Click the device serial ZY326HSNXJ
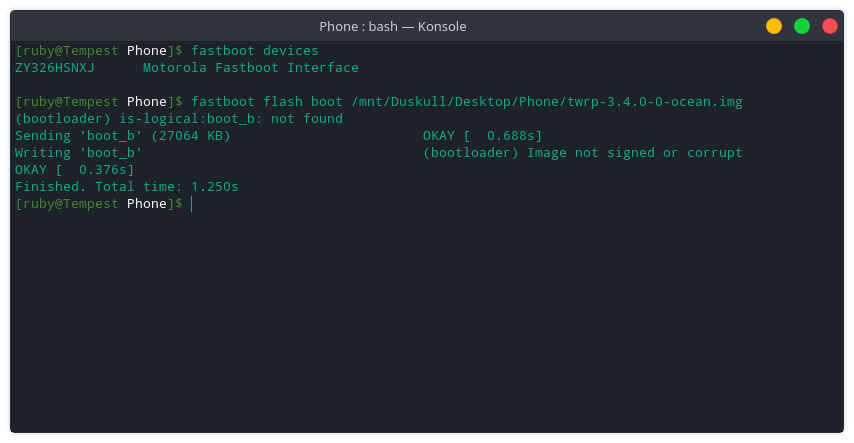The image size is (854, 443). pyautogui.click(x=54, y=68)
